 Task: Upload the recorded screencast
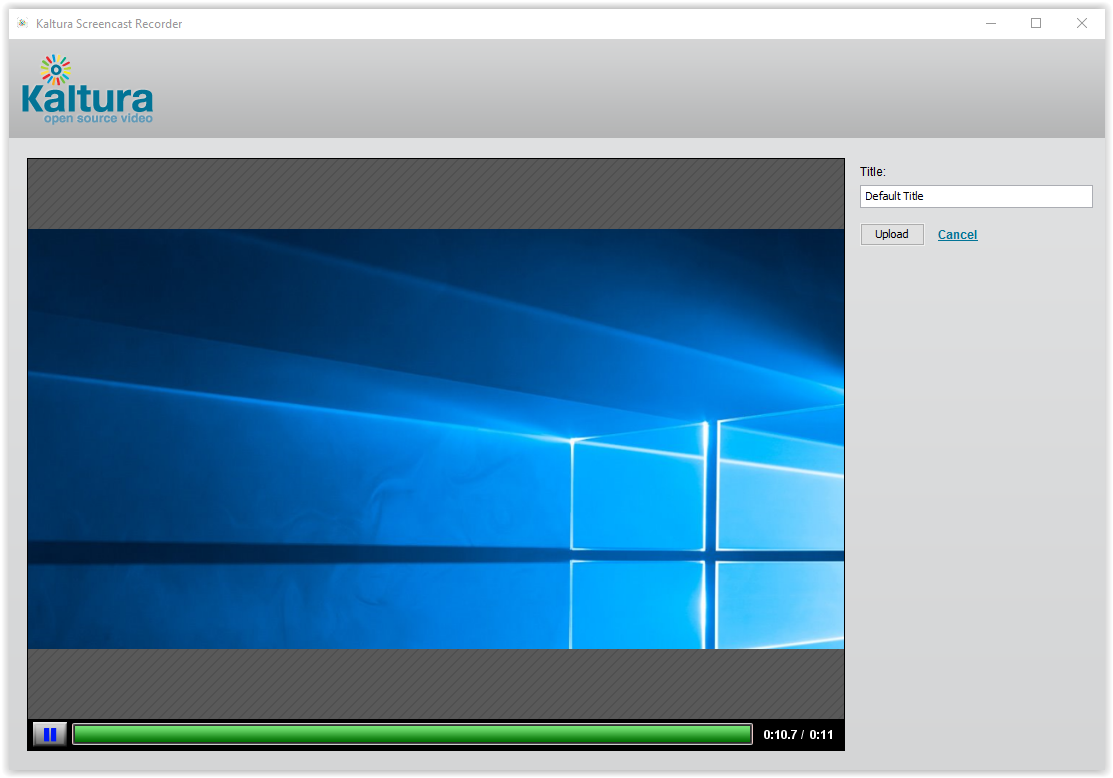pyautogui.click(x=892, y=234)
